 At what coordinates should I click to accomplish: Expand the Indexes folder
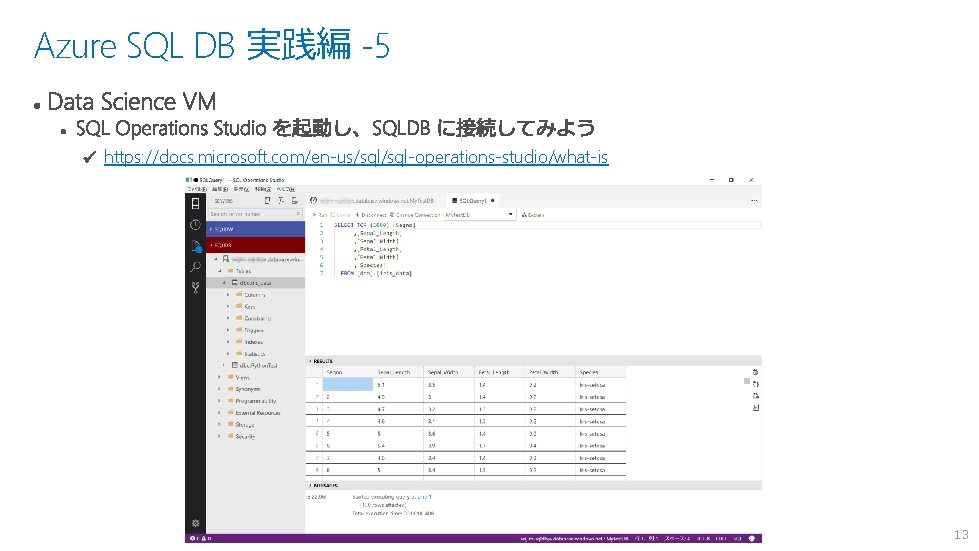point(228,342)
